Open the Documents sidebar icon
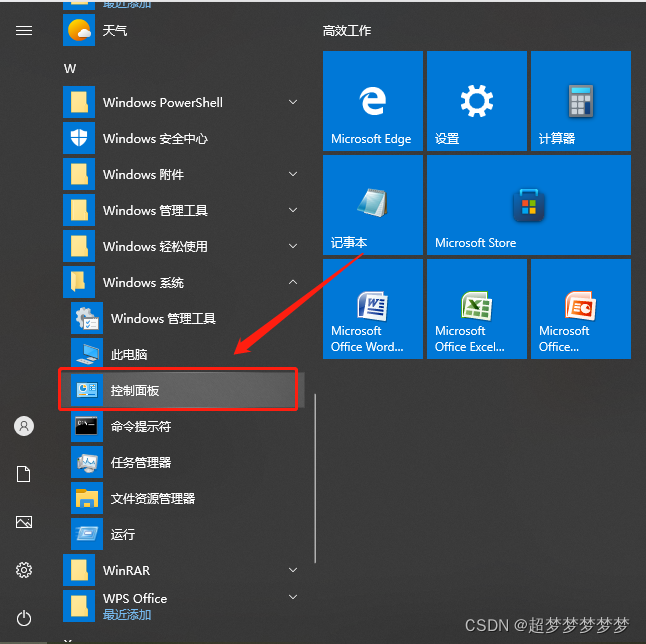 (x=23, y=474)
